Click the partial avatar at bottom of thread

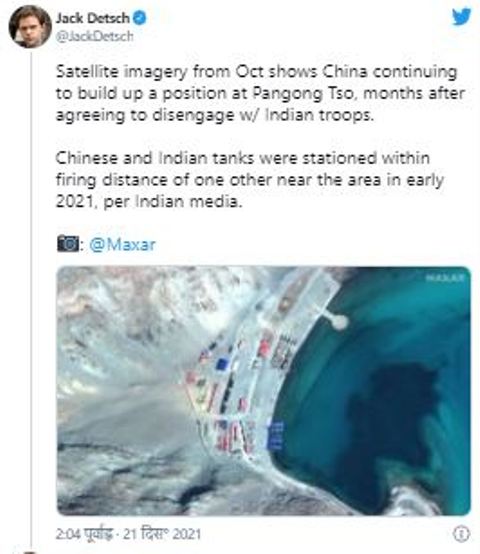(30, 552)
